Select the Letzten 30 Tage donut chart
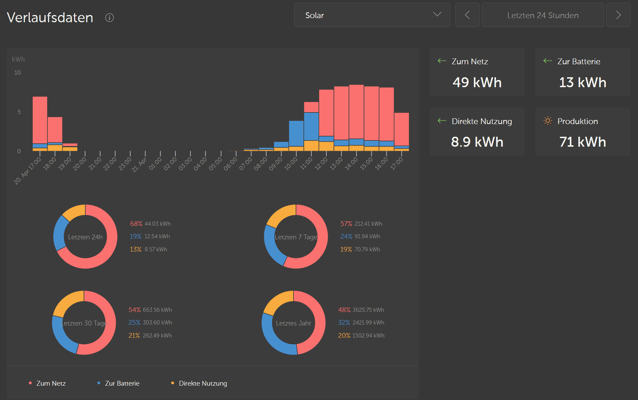Screen dimensions: 638x400 tap(85, 323)
